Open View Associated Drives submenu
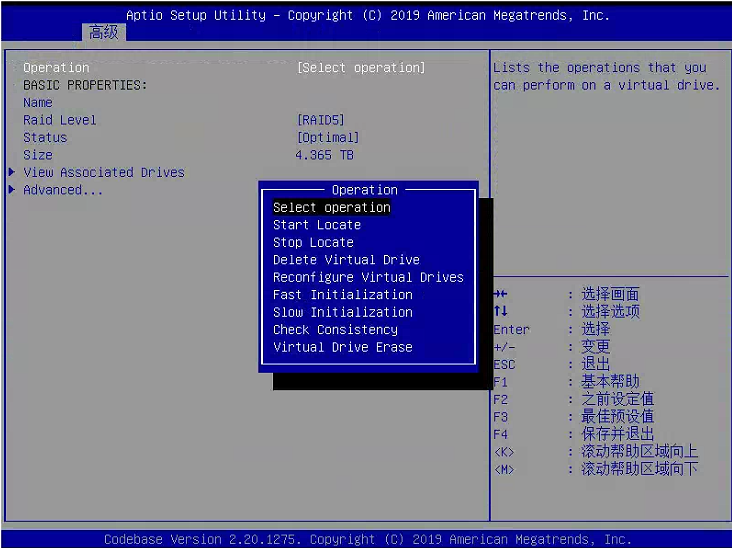 [x=104, y=172]
